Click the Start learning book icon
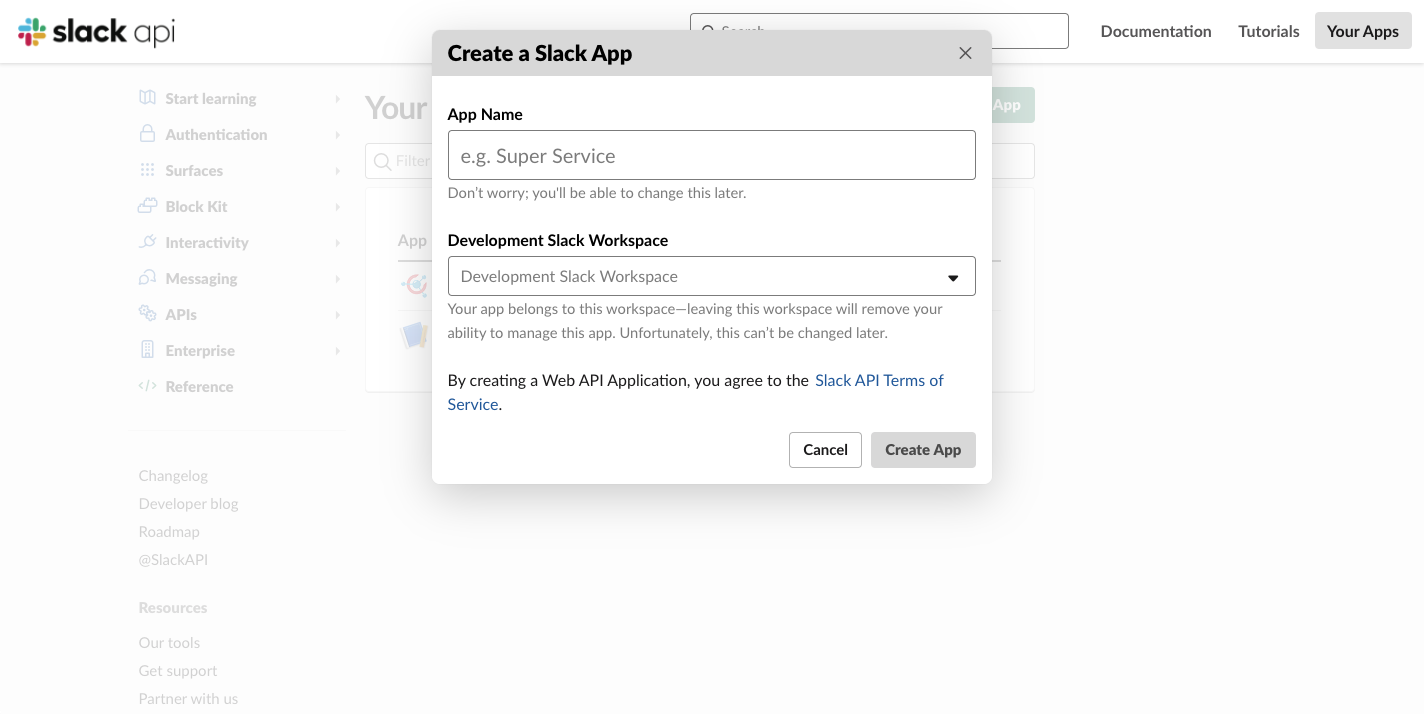The width and height of the screenshot is (1424, 714). pos(148,98)
